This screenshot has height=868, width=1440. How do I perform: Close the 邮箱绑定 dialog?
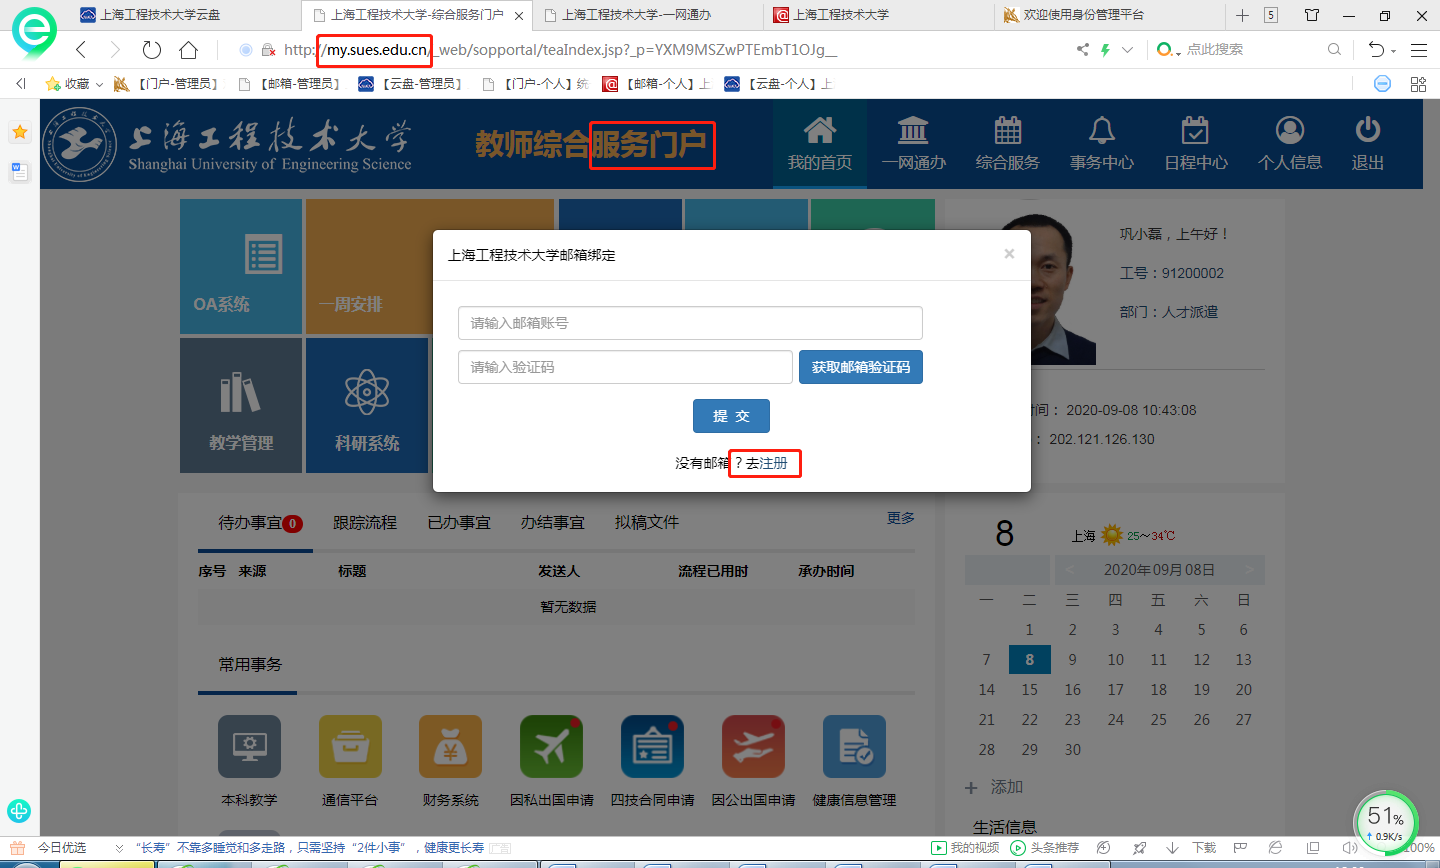coord(1009,254)
